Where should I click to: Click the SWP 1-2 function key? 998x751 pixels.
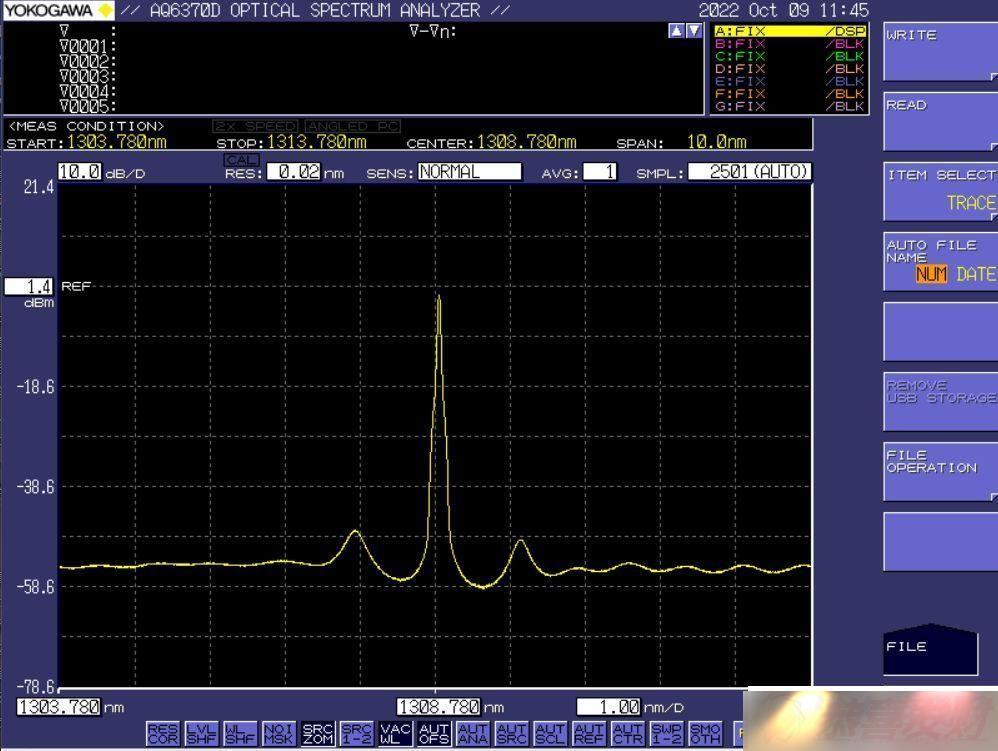(667, 733)
